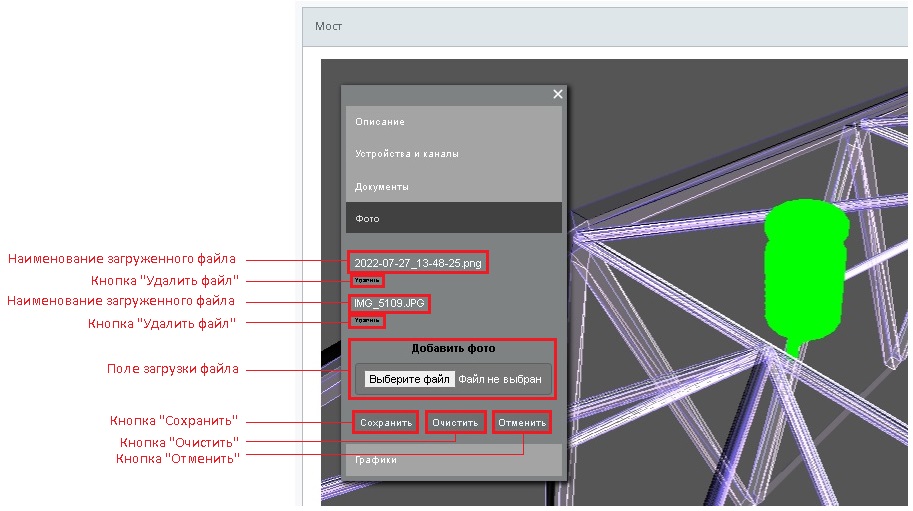The image size is (913, 511).
Task: Open uploaded file IMG_5109.JPG
Action: click(388, 302)
